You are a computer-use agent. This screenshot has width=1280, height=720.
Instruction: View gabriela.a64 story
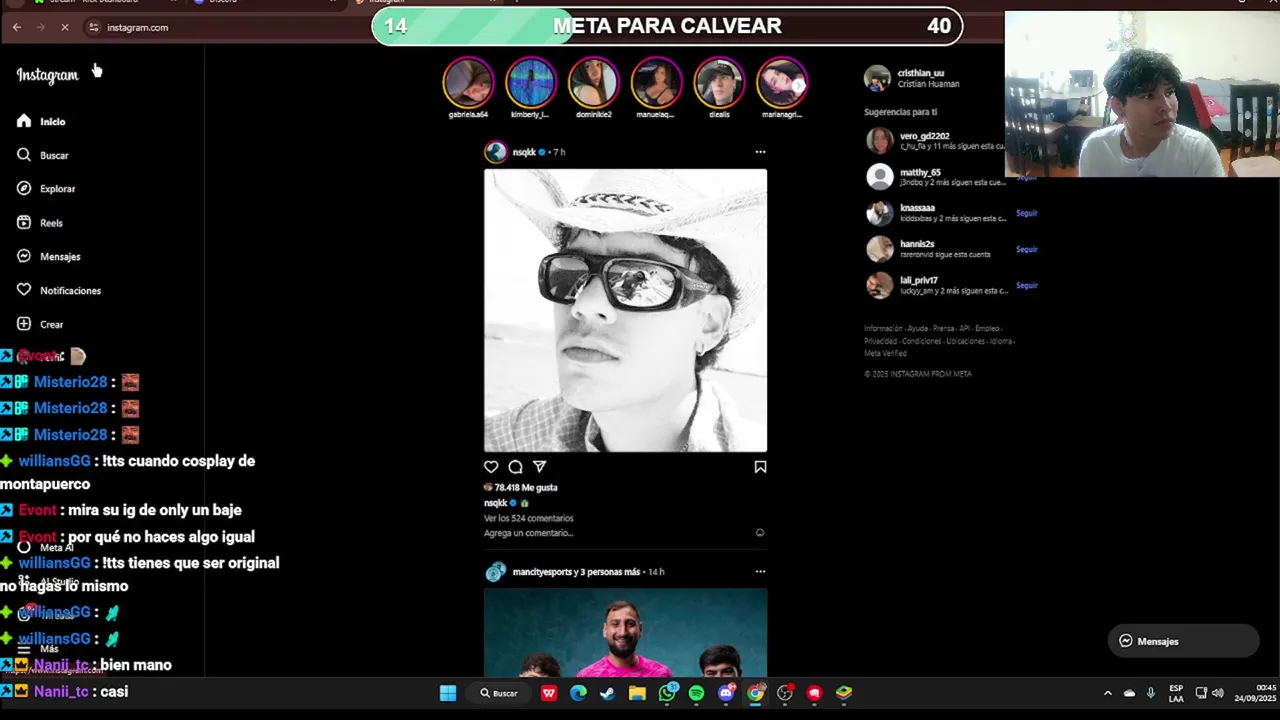[468, 82]
